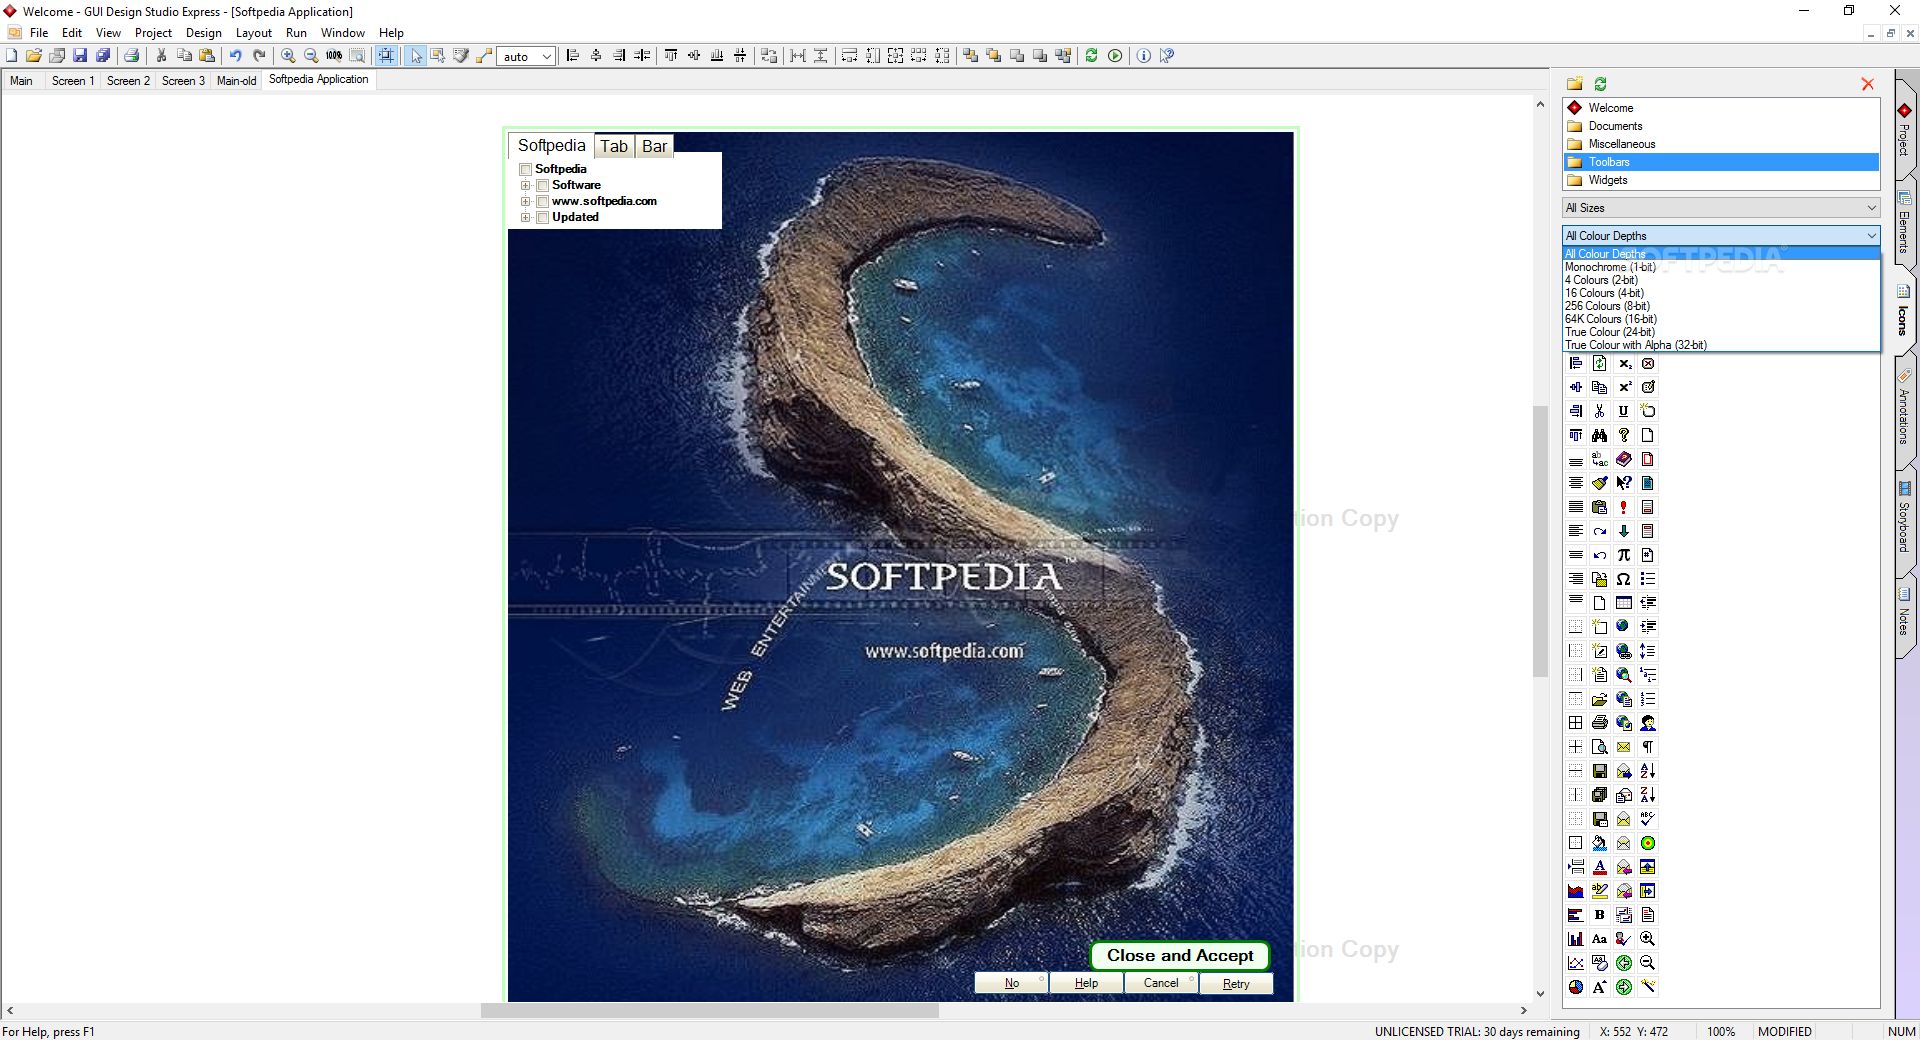Click the Help button in design
The image size is (1920, 1040).
click(1086, 984)
